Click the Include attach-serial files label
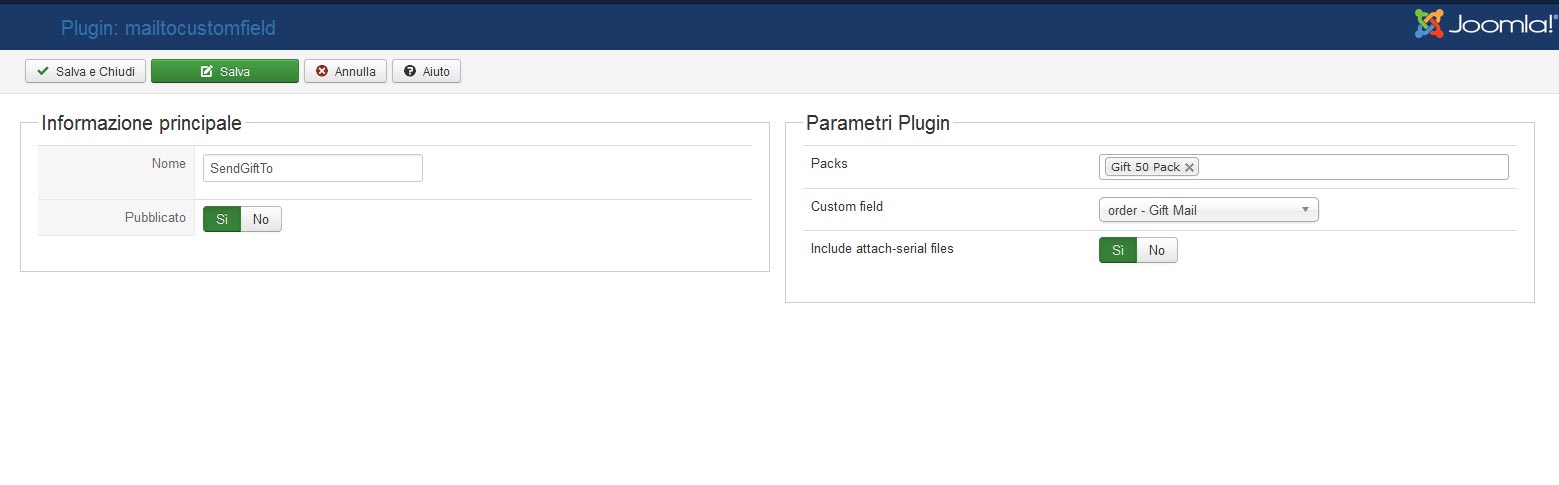The width and height of the screenshot is (1559, 485). pos(882,248)
